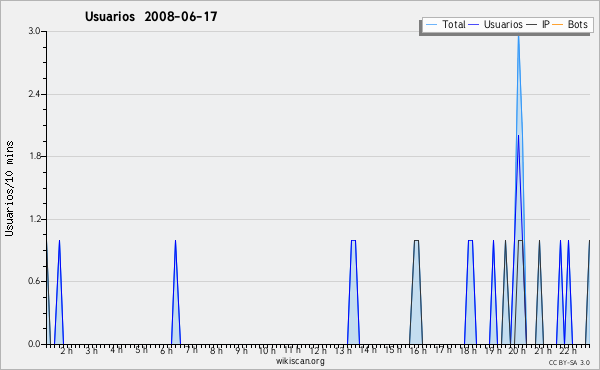Click the '4 h' x-axis label
Image resolution: width=600 pixels, height=370 pixels.
tap(116, 350)
